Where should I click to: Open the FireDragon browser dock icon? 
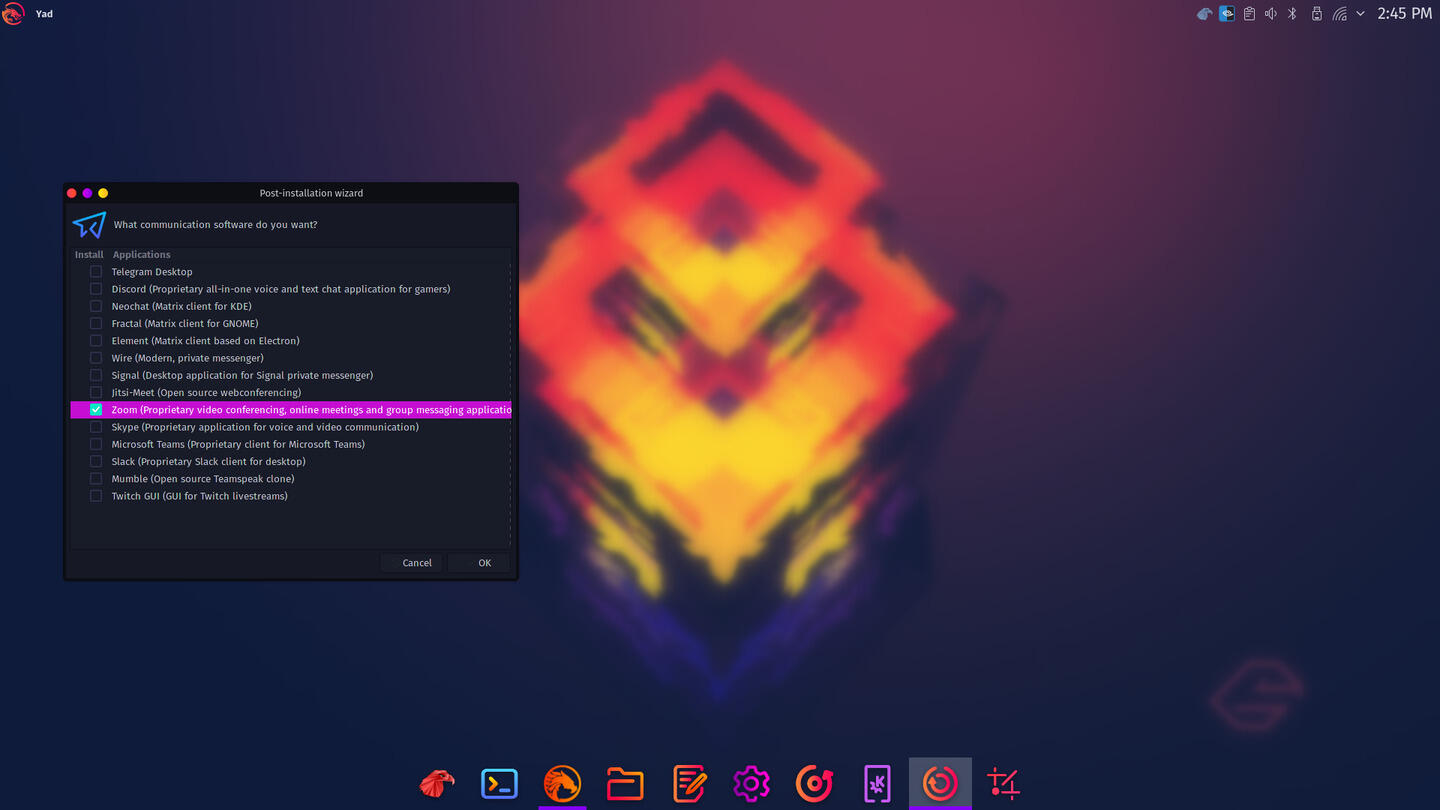click(x=562, y=783)
